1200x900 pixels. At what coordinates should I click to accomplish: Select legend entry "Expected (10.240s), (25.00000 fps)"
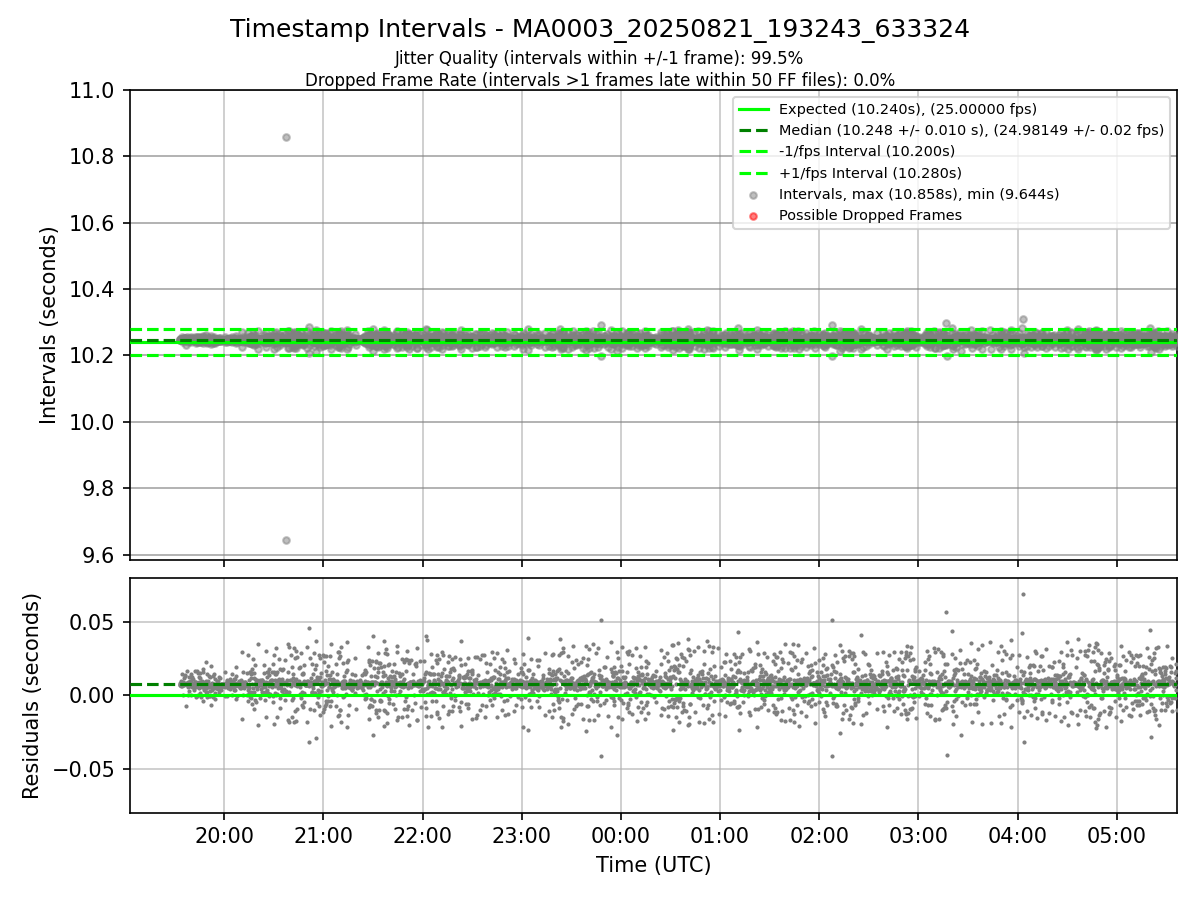pos(908,109)
